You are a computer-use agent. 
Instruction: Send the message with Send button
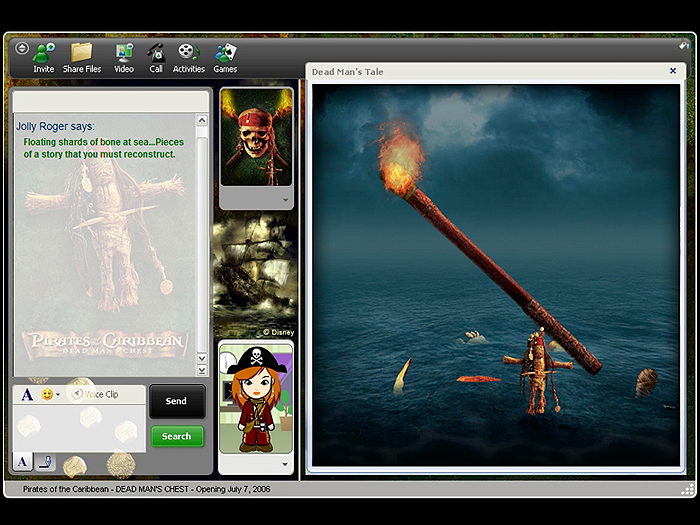click(x=177, y=401)
